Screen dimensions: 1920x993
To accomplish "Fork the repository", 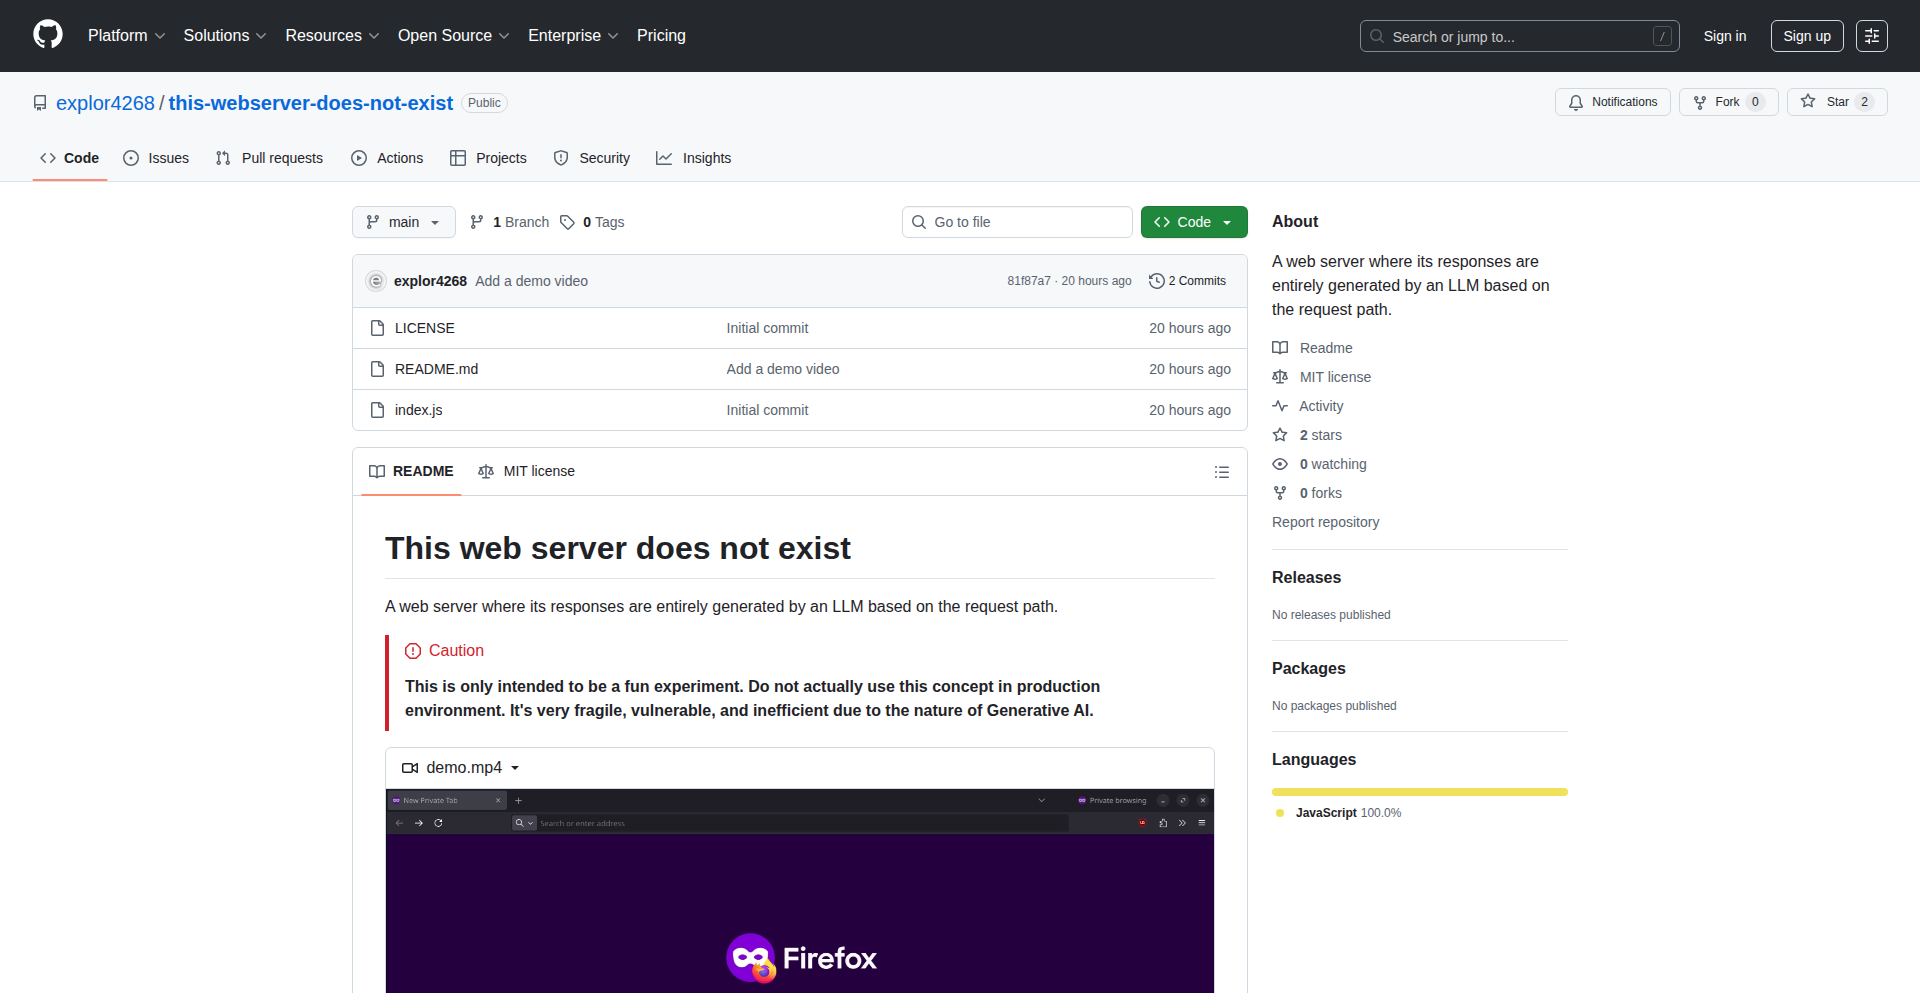I will pos(1728,102).
